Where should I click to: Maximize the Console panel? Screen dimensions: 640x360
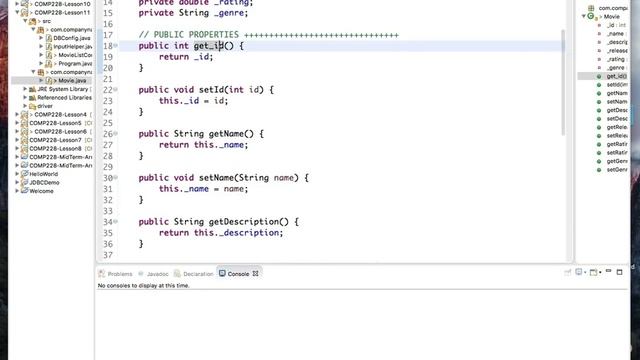pyautogui.click(x=620, y=272)
